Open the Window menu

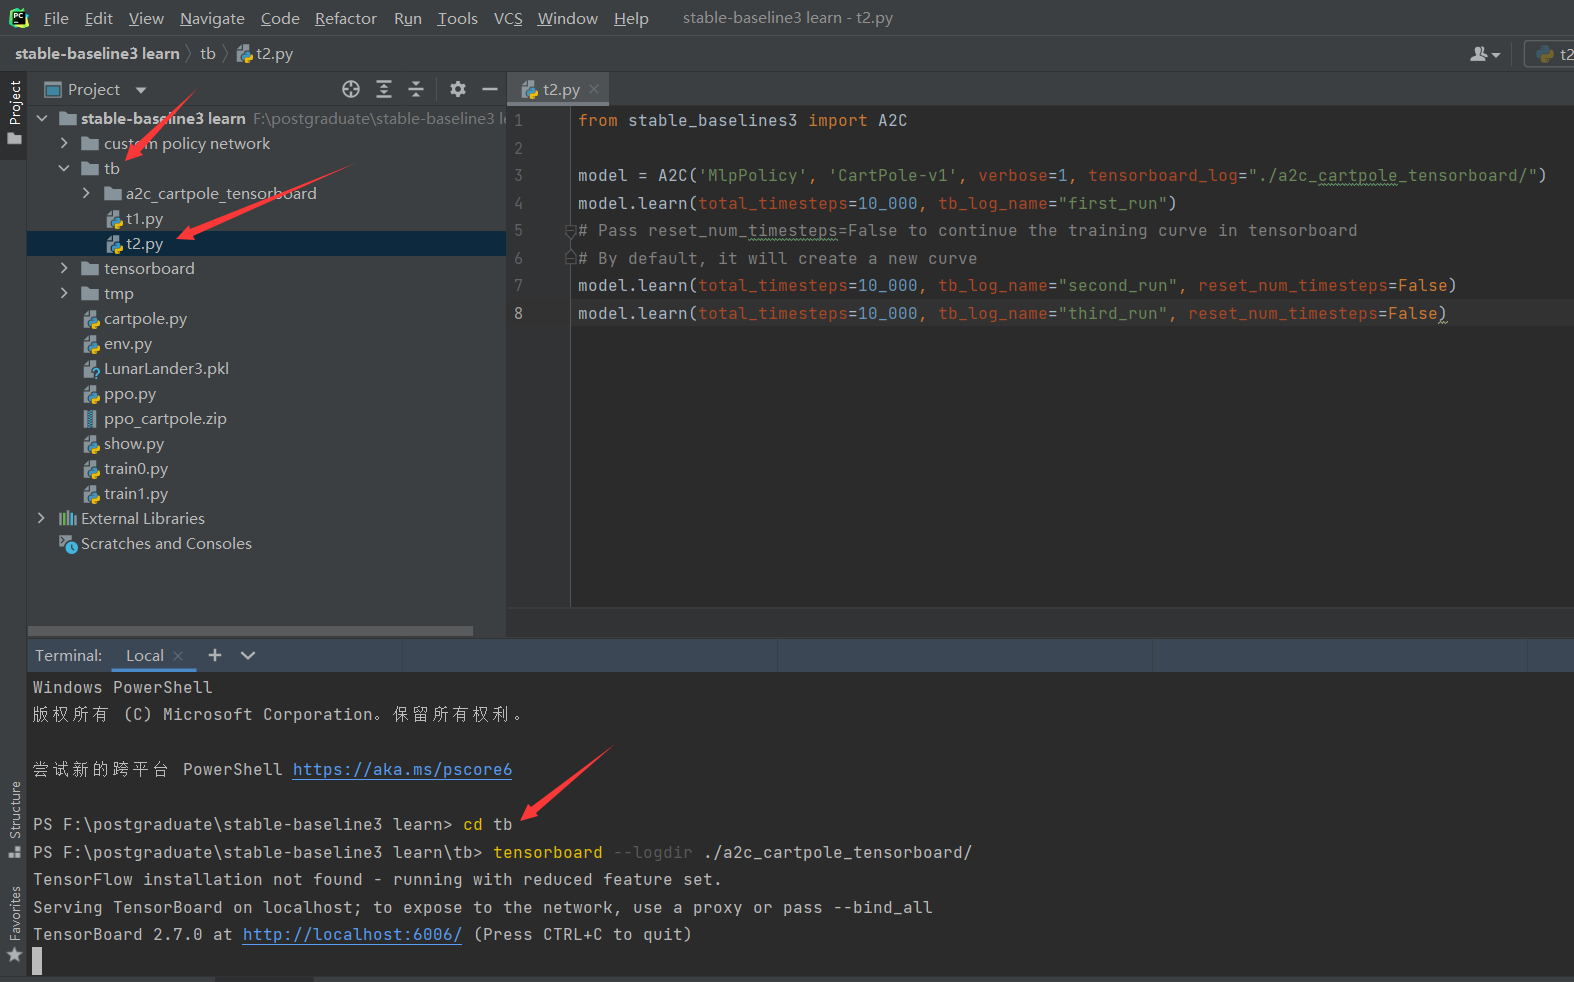click(567, 18)
